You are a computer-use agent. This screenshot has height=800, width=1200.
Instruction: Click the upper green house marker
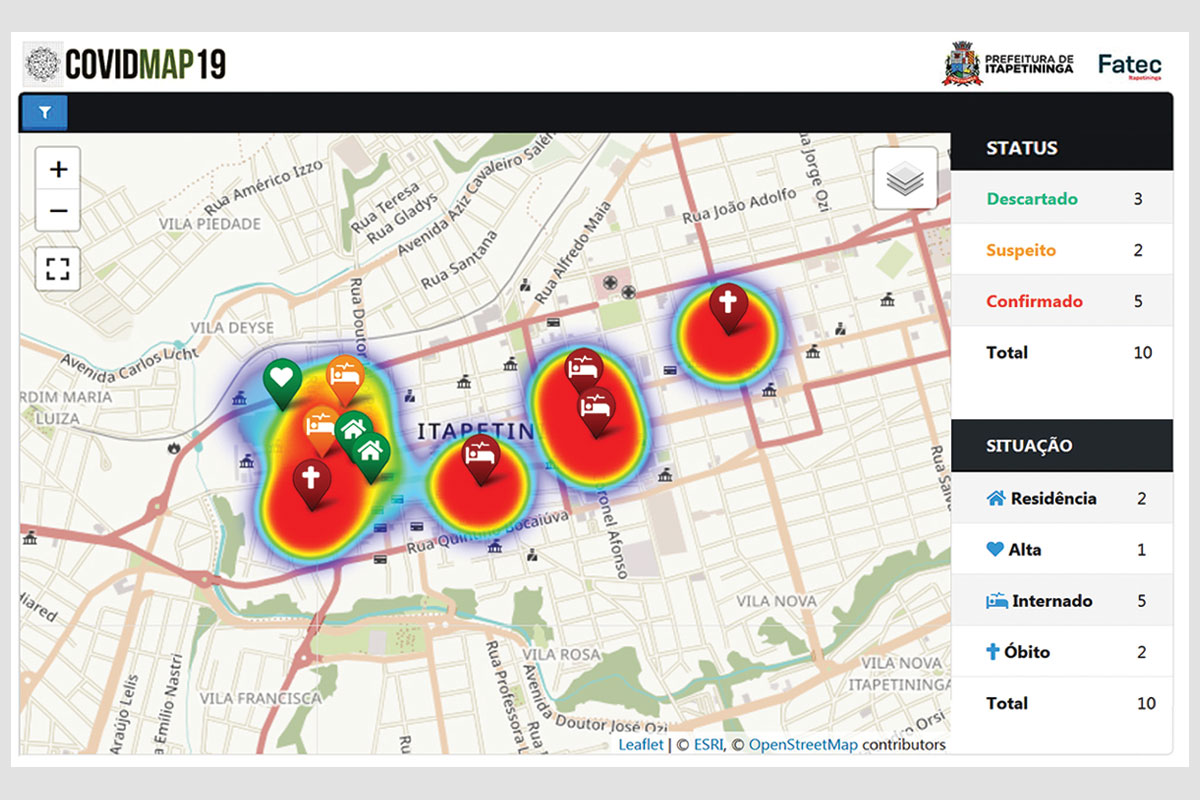pyautogui.click(x=352, y=430)
